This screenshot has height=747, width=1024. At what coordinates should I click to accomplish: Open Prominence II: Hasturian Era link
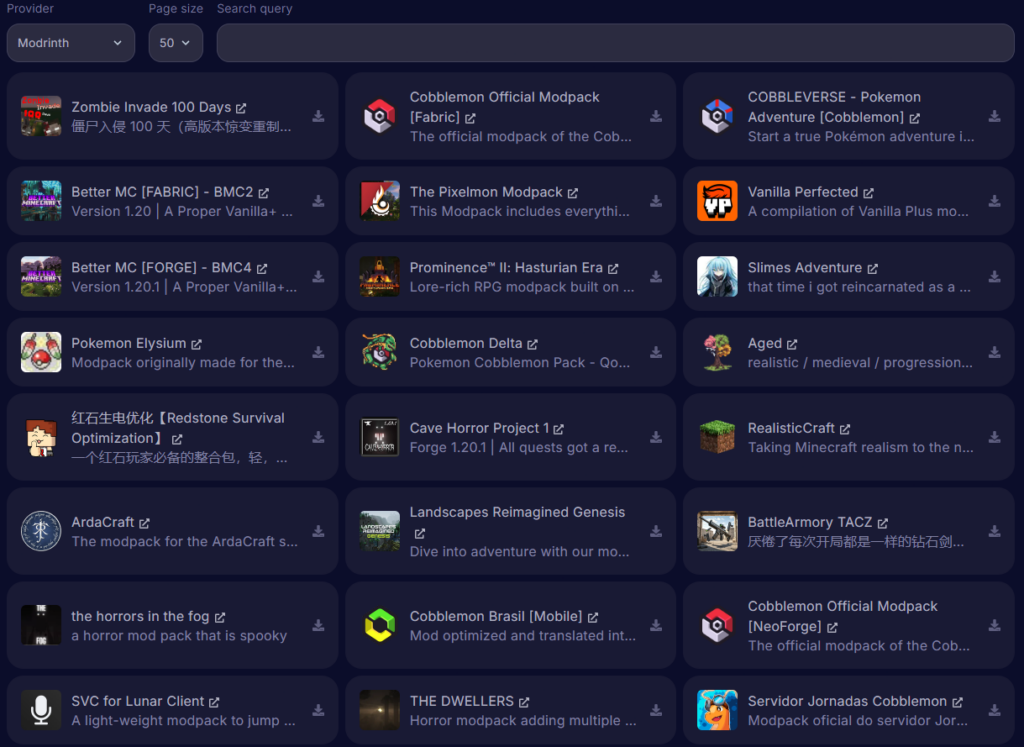pos(506,268)
